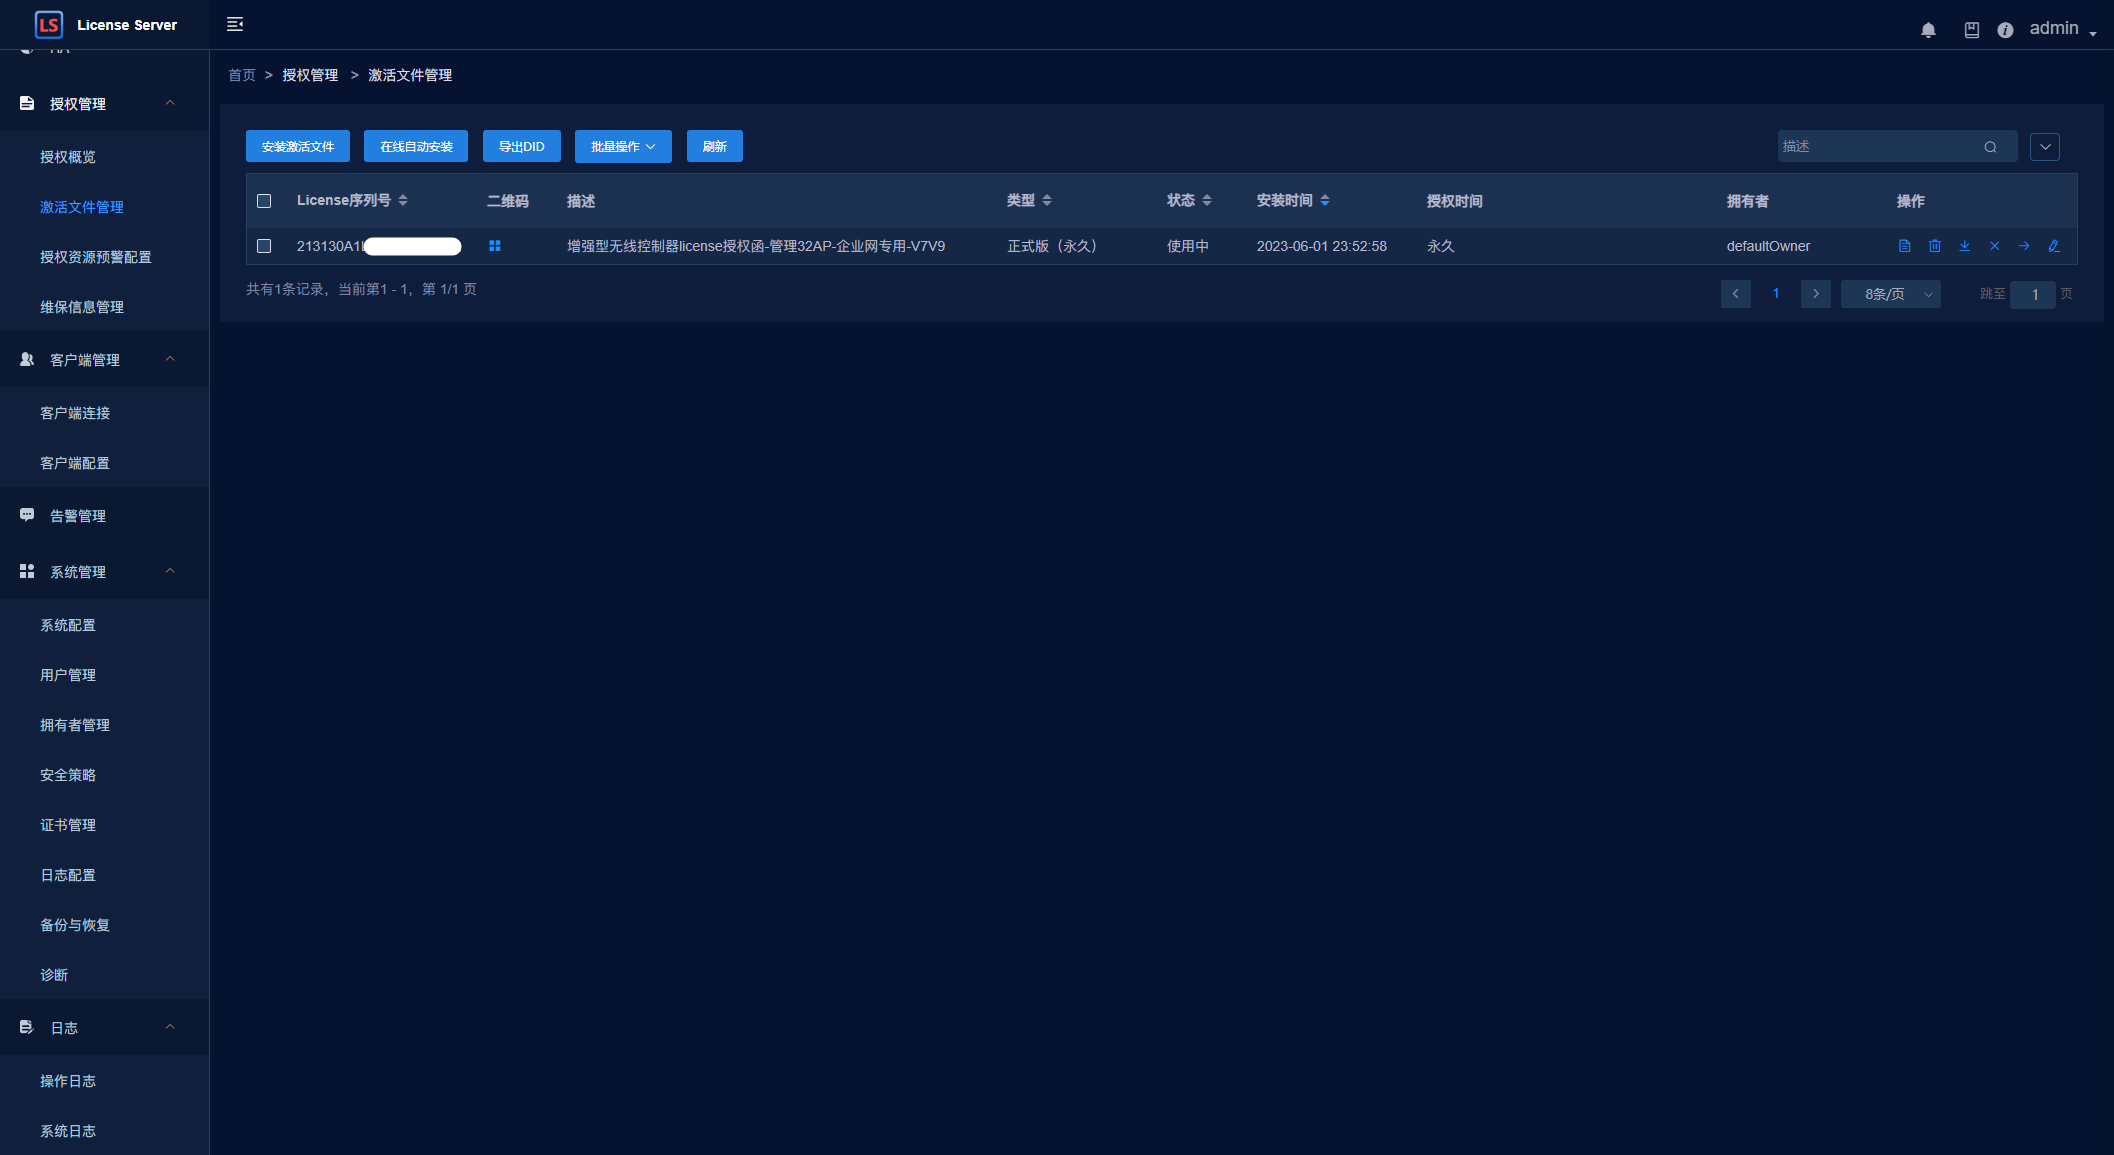2114x1155 pixels.
Task: Toggle sidebar with the hamburger collapse icon
Action: point(235,24)
